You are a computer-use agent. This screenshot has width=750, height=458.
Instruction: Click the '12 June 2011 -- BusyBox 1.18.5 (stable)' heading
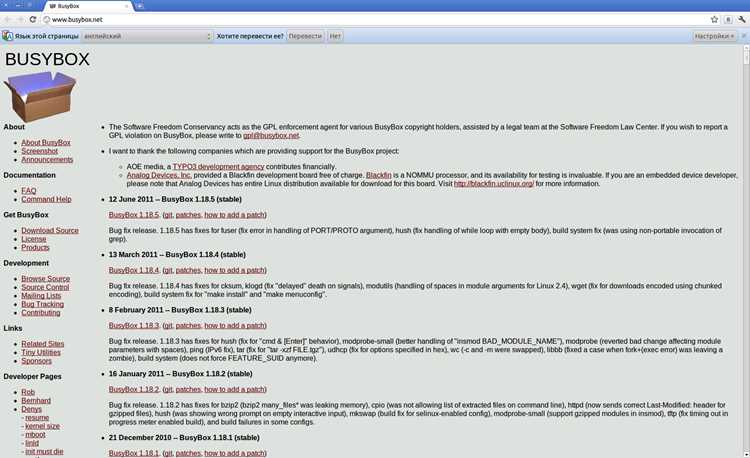click(175, 199)
